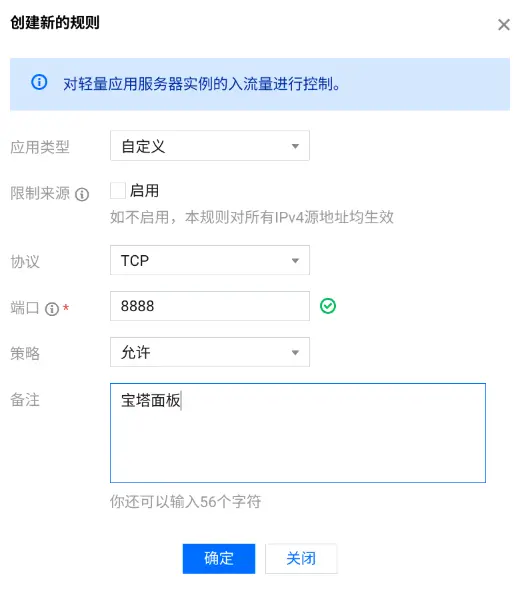519x592 pixels.
Task: Click the blue info icon in the banner
Action: 39,82
